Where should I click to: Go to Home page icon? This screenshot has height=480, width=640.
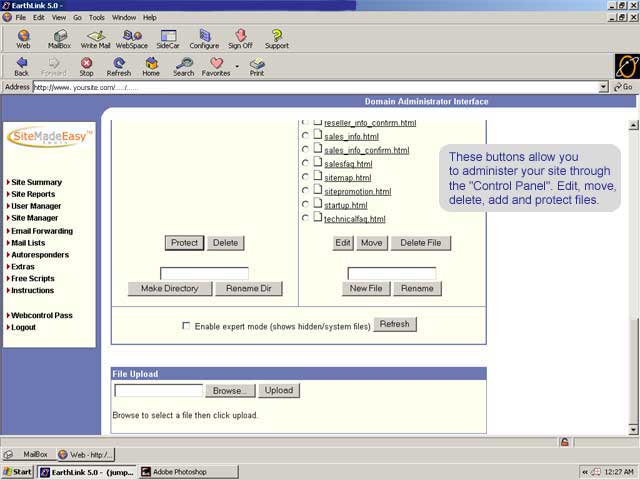coord(151,66)
